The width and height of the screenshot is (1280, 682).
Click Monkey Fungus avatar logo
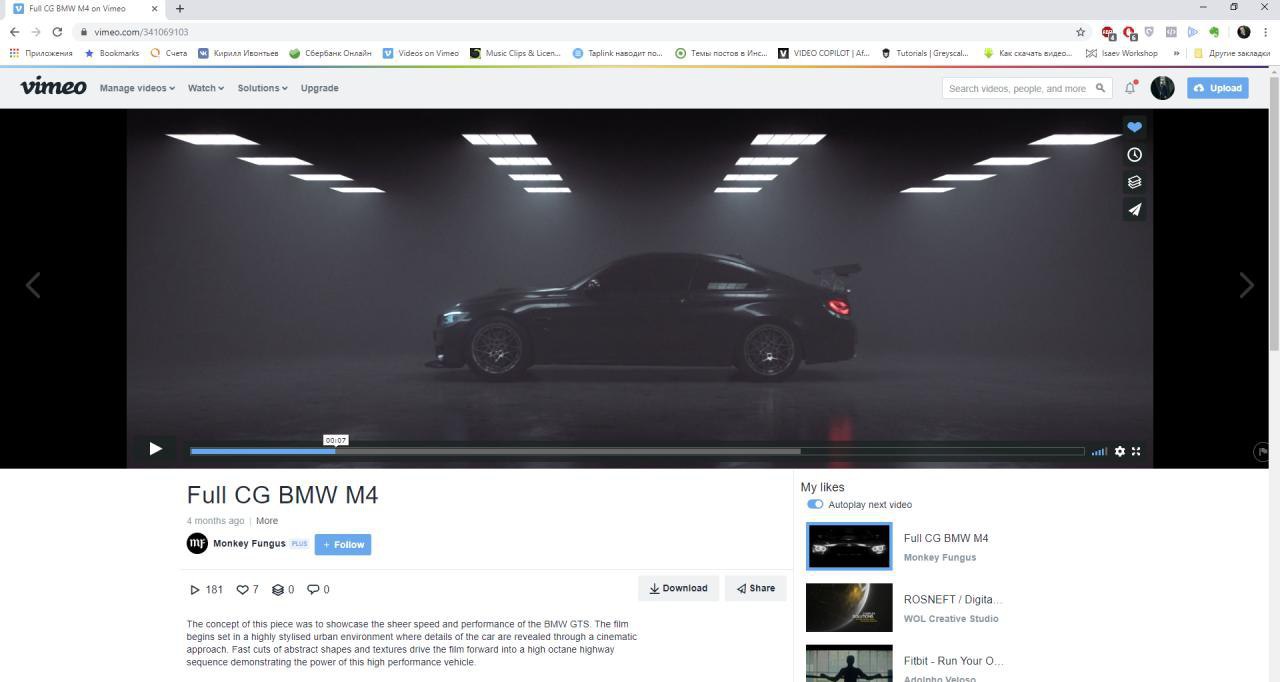click(x=197, y=543)
